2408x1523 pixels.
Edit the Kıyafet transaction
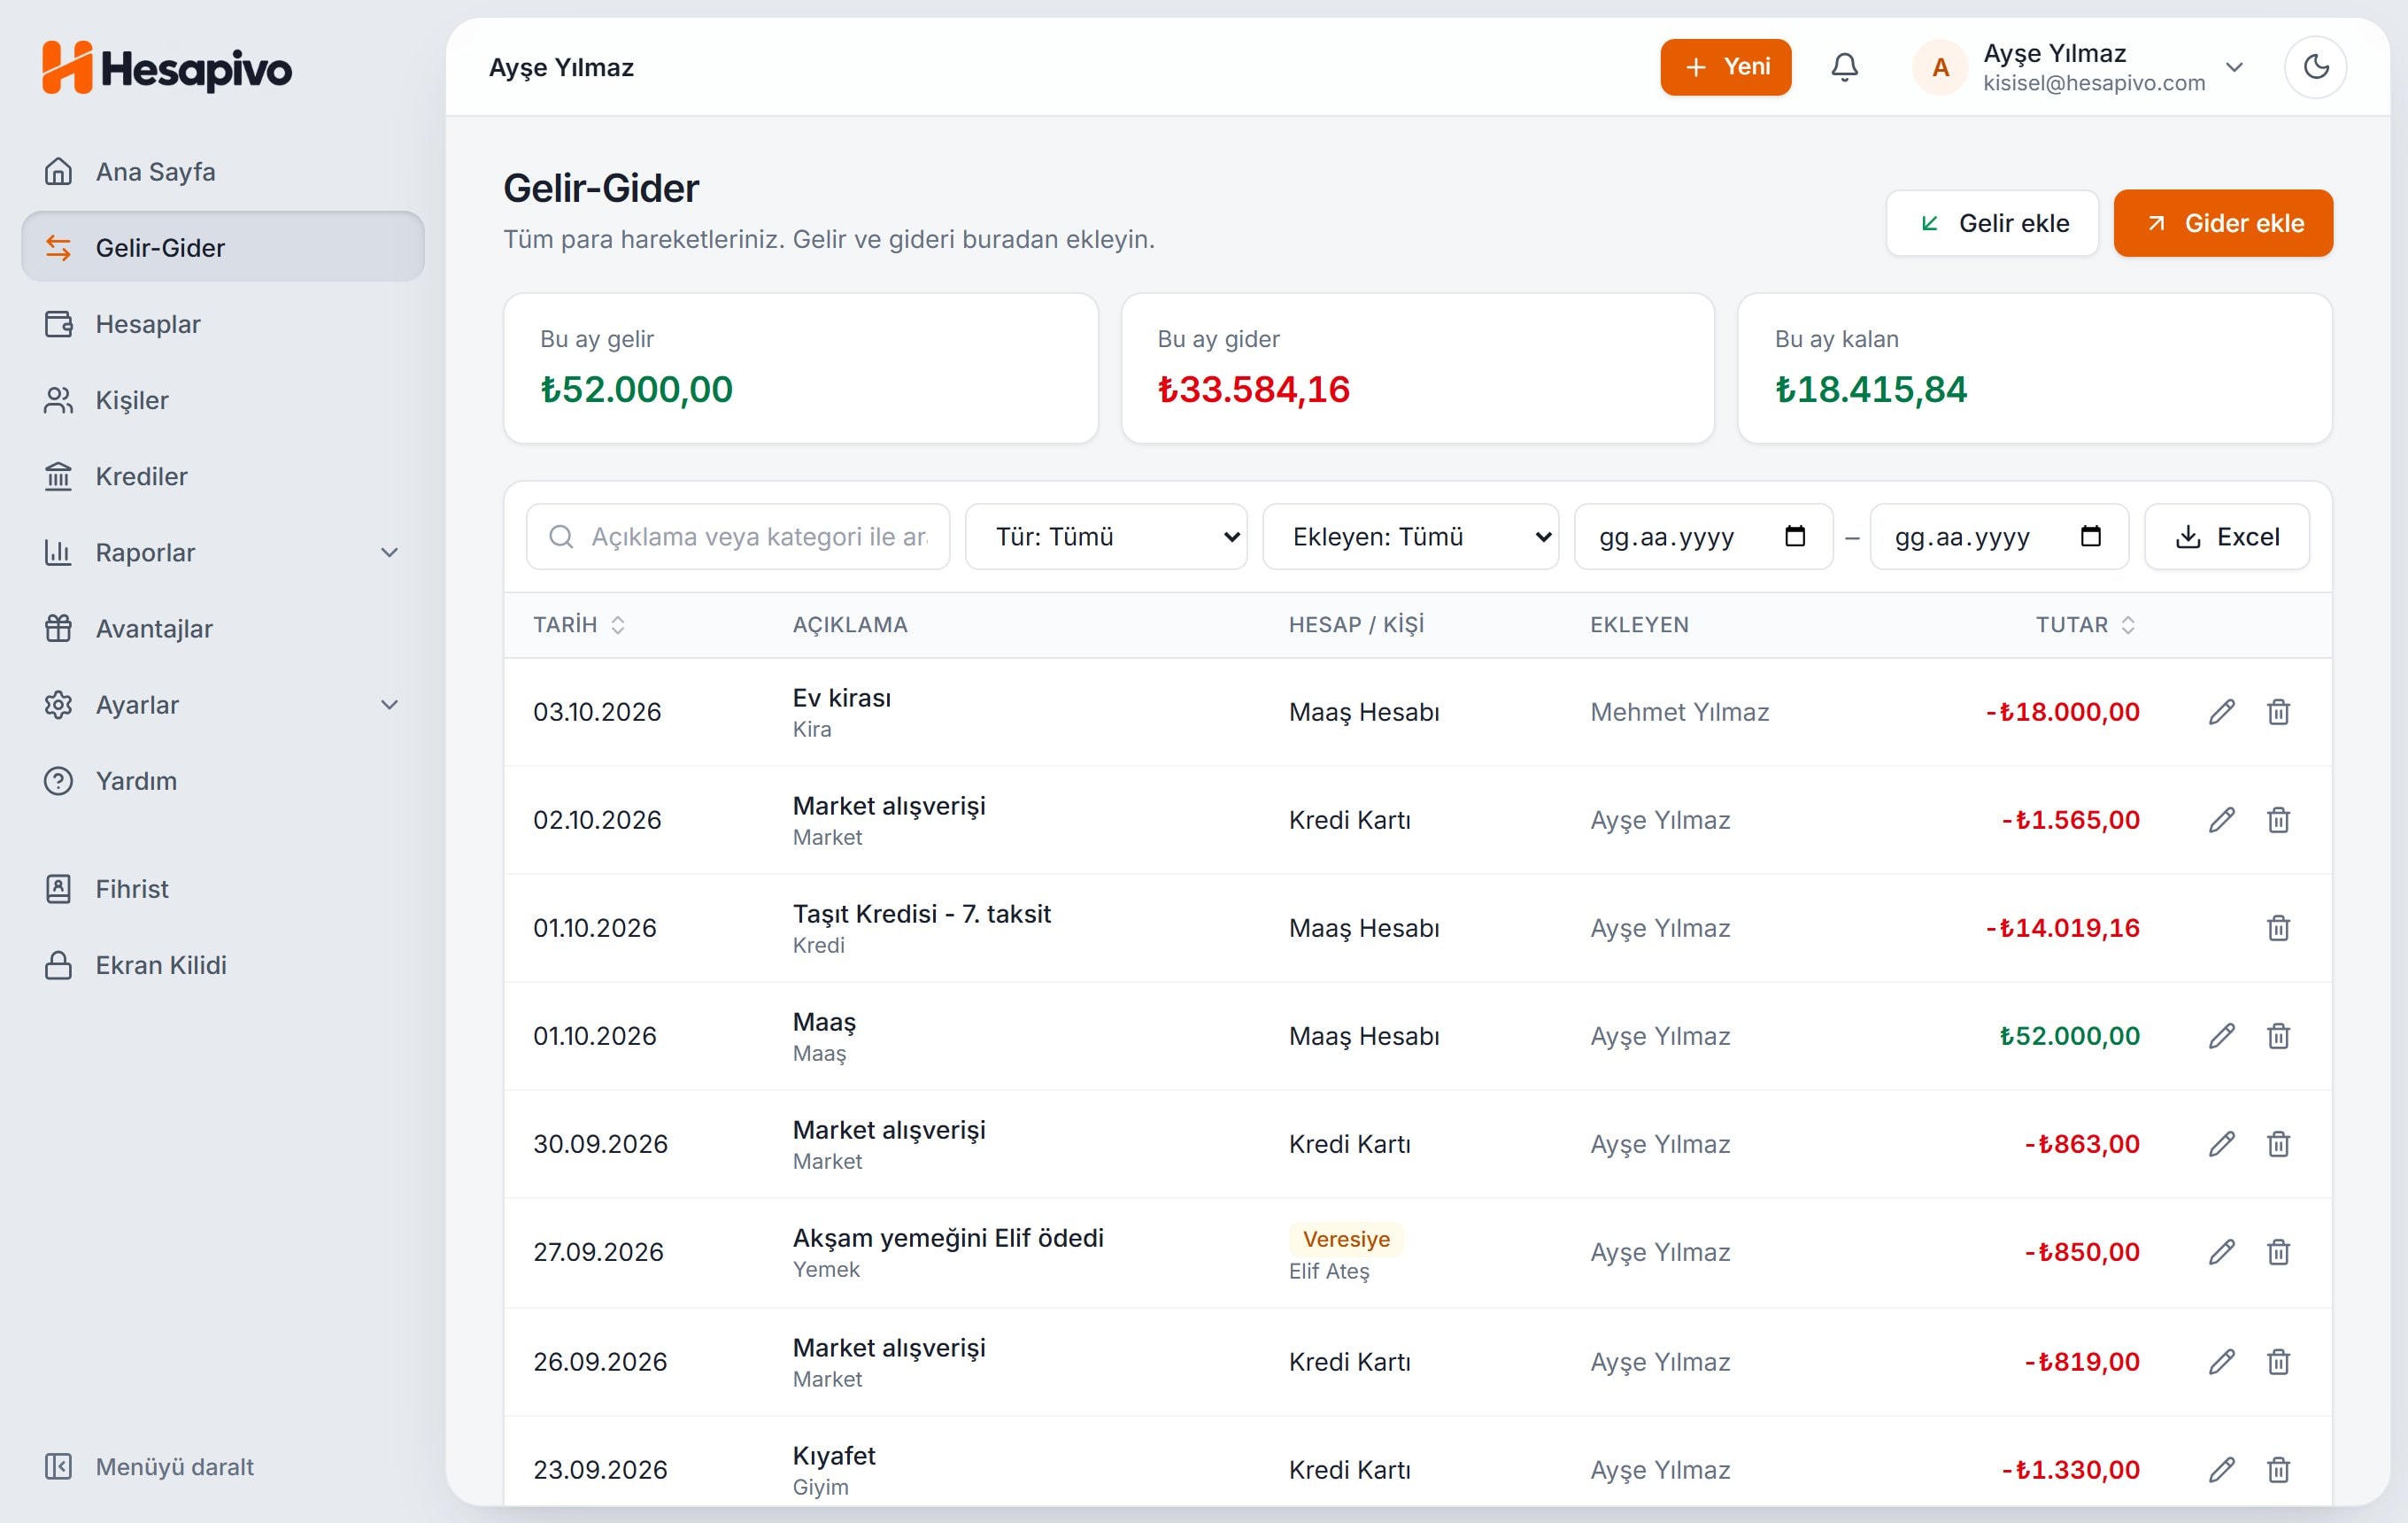coord(2221,1470)
